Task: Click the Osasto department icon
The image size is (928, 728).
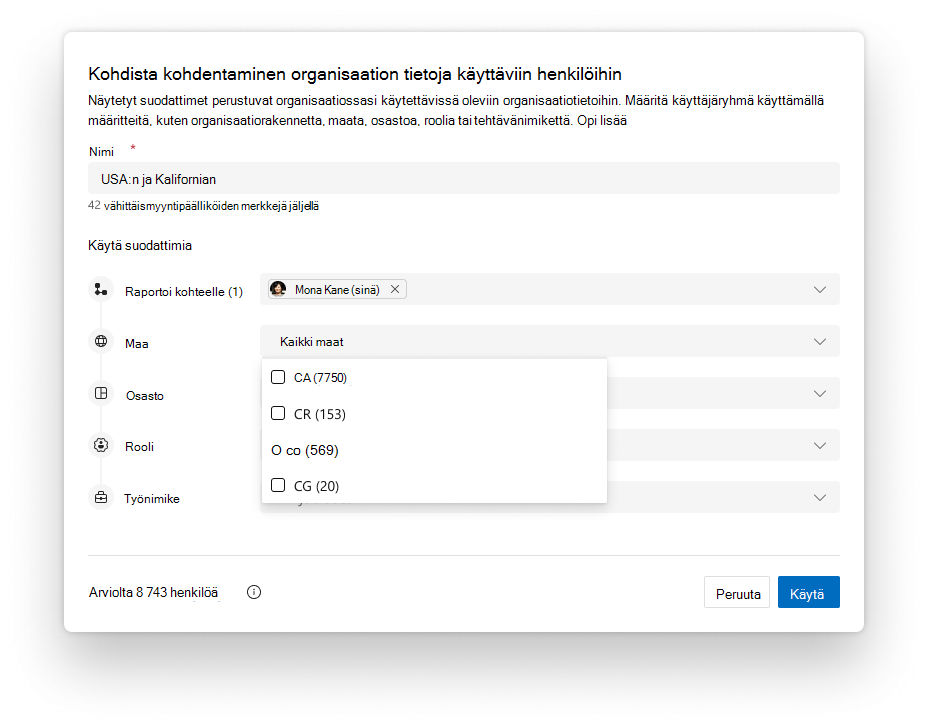Action: point(101,394)
